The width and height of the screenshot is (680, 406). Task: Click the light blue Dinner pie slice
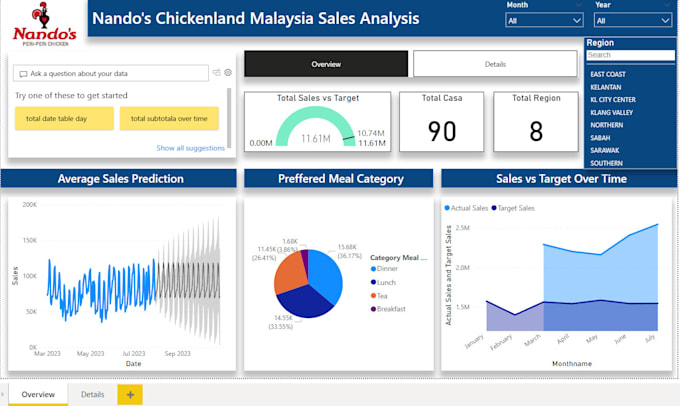tap(326, 275)
